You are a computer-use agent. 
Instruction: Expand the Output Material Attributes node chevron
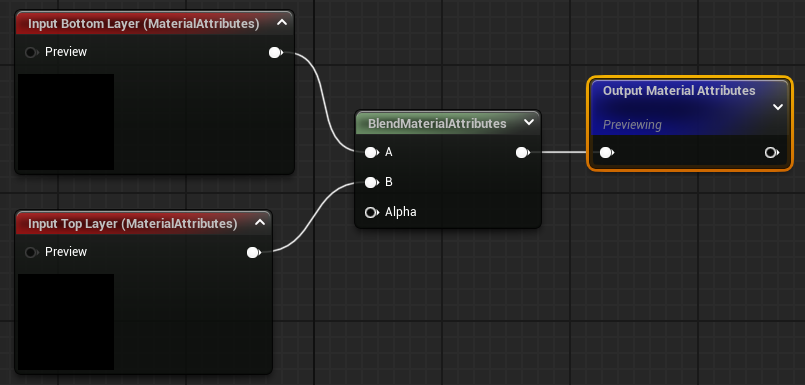click(x=778, y=107)
